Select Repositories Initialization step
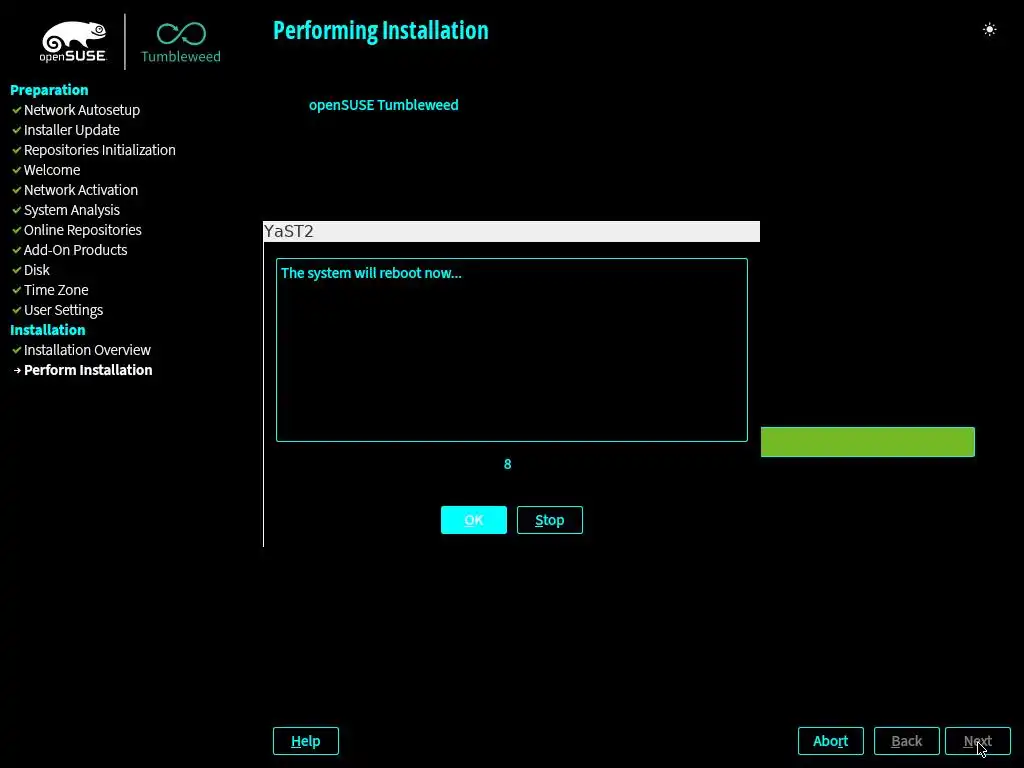1024x768 pixels. 100,150
